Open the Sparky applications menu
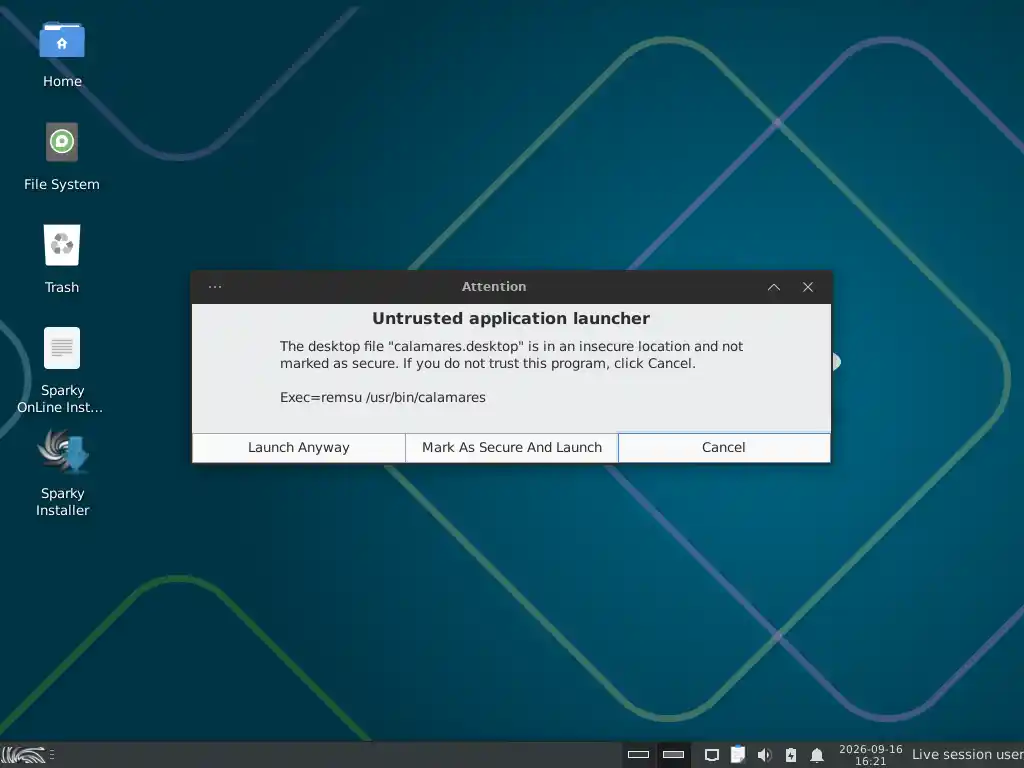 click(x=23, y=755)
